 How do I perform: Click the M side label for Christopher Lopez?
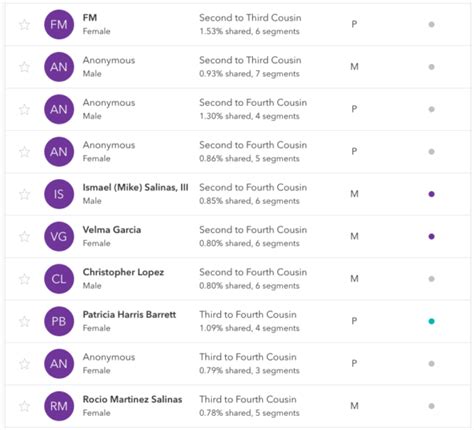354,279
